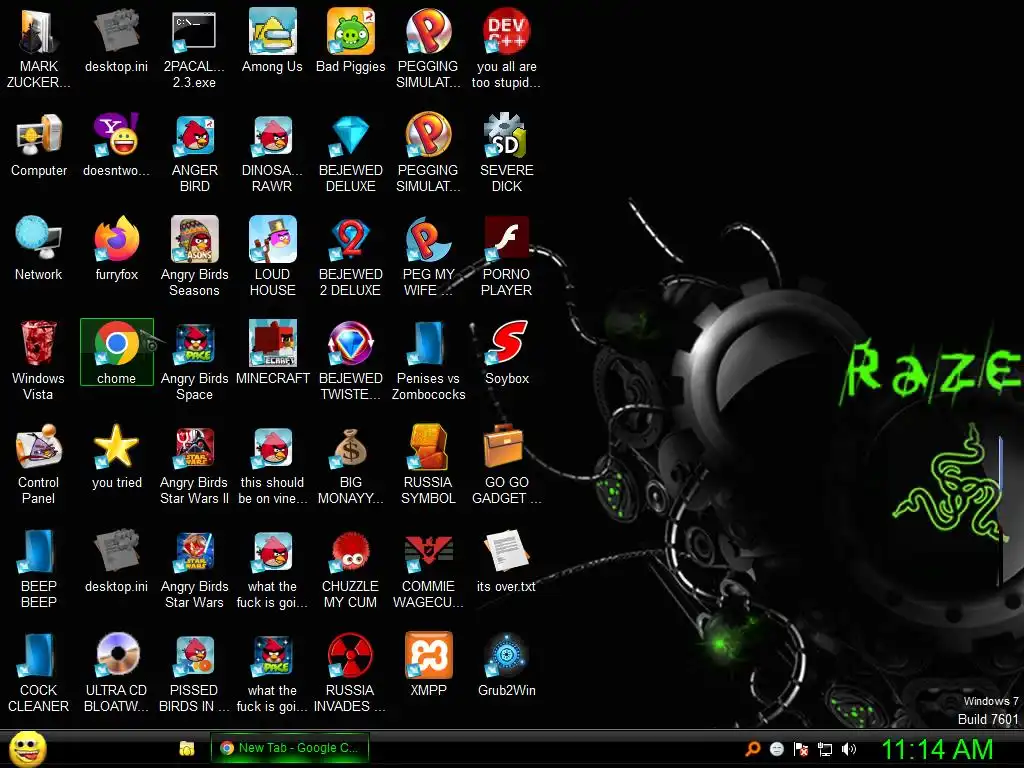Open the folder icon on the taskbar
The width and height of the screenshot is (1024, 768).
click(187, 748)
